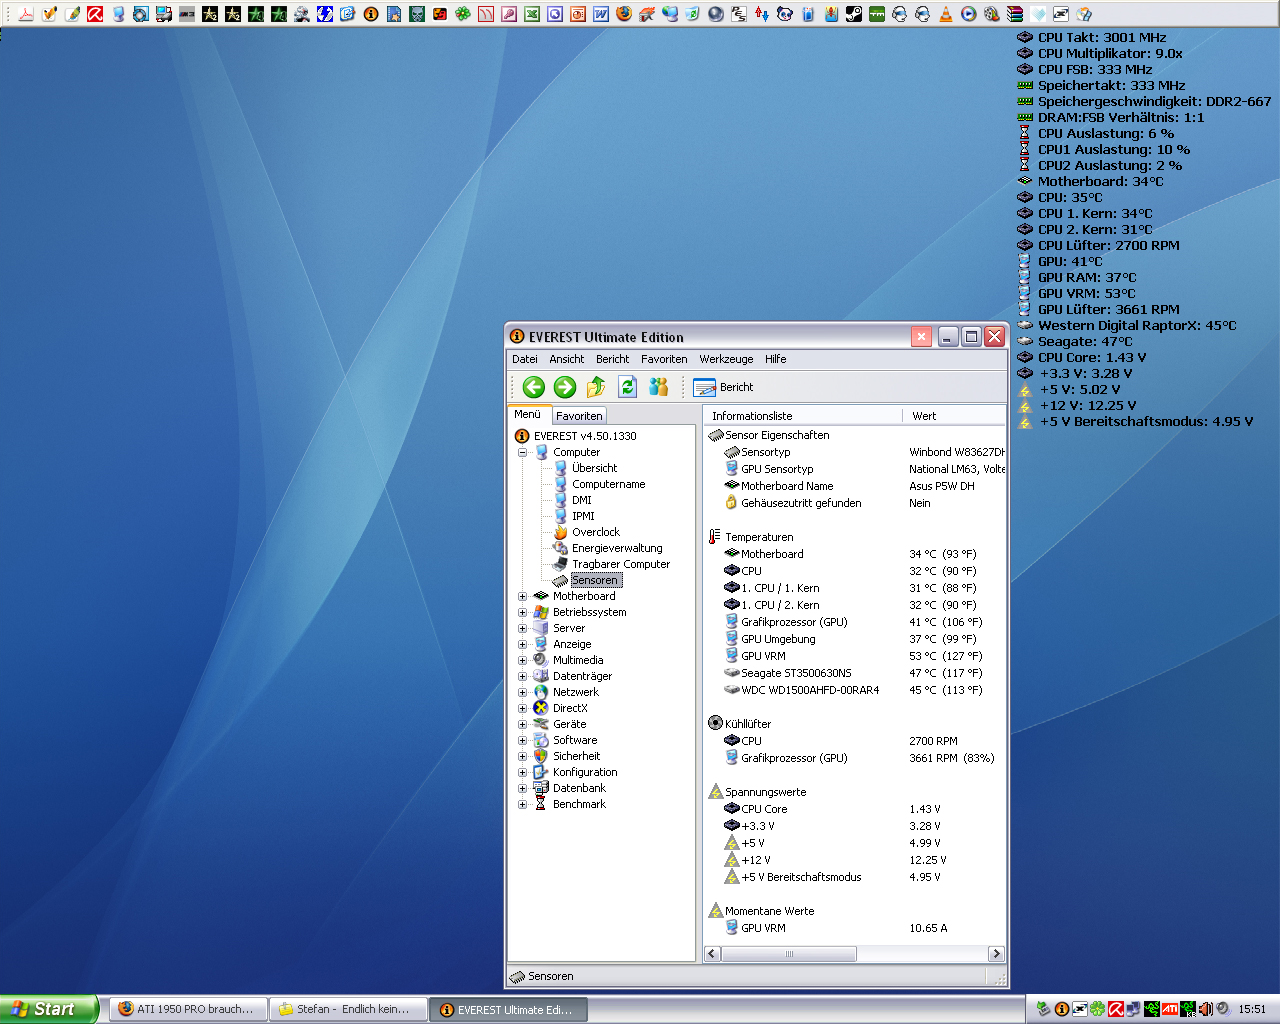This screenshot has width=1280, height=1024.
Task: Click the horizontal scrollbar thumb in details pane
Action: (789, 954)
